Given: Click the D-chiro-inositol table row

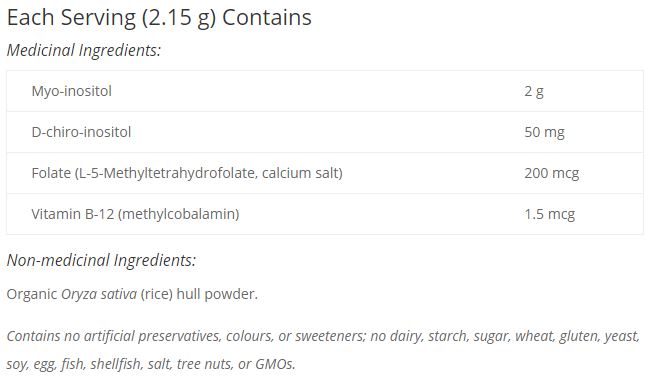Looking at the screenshot, I should (x=325, y=132).
